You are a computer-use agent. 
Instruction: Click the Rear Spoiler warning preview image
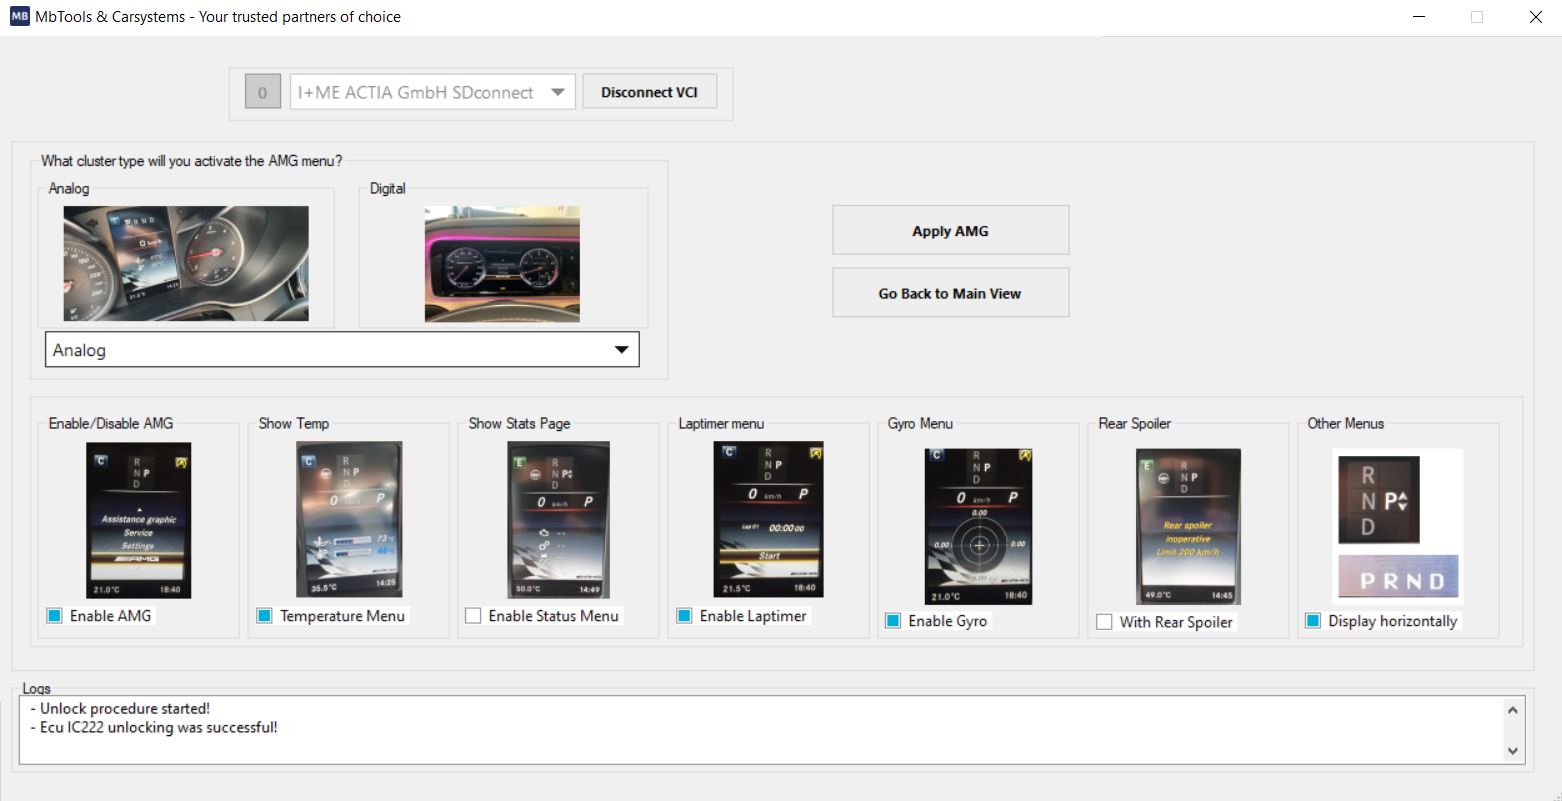1187,524
